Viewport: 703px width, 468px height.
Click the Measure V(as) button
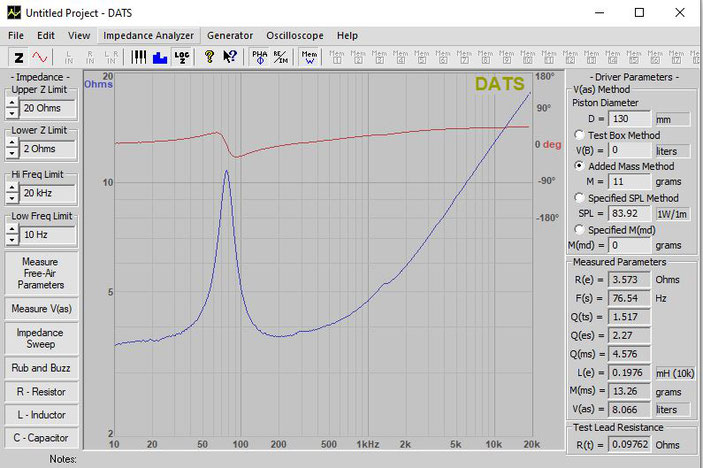41,308
